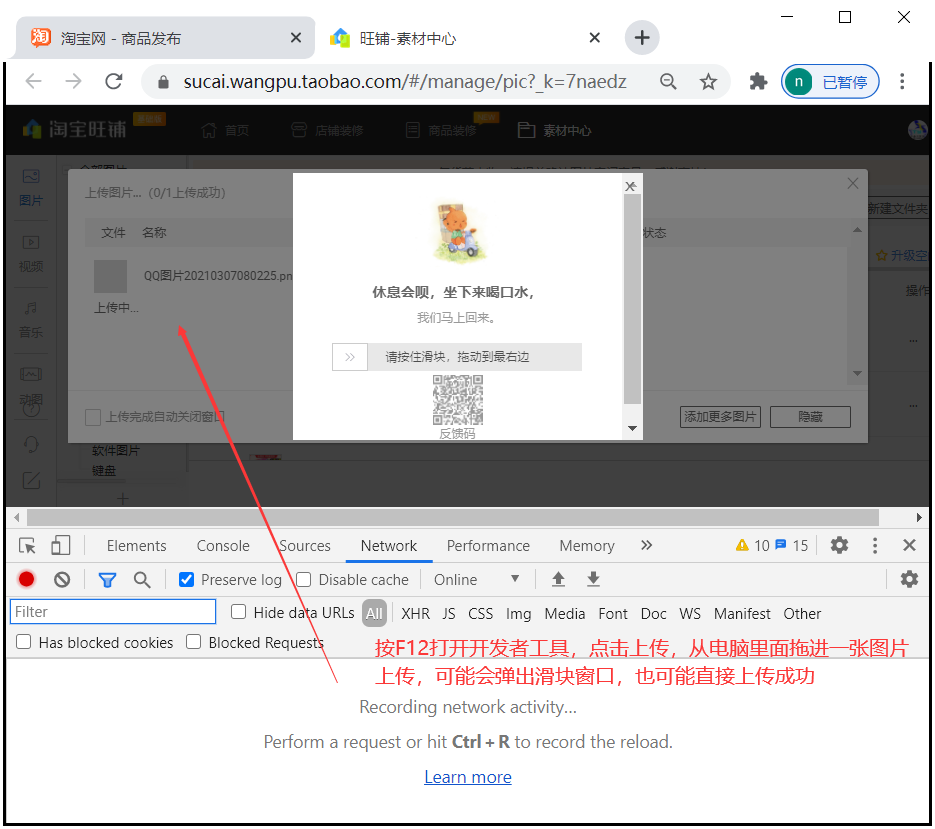Screen dimensions: 935x829
Task: Click the slider verification drag handle
Action: (350, 357)
